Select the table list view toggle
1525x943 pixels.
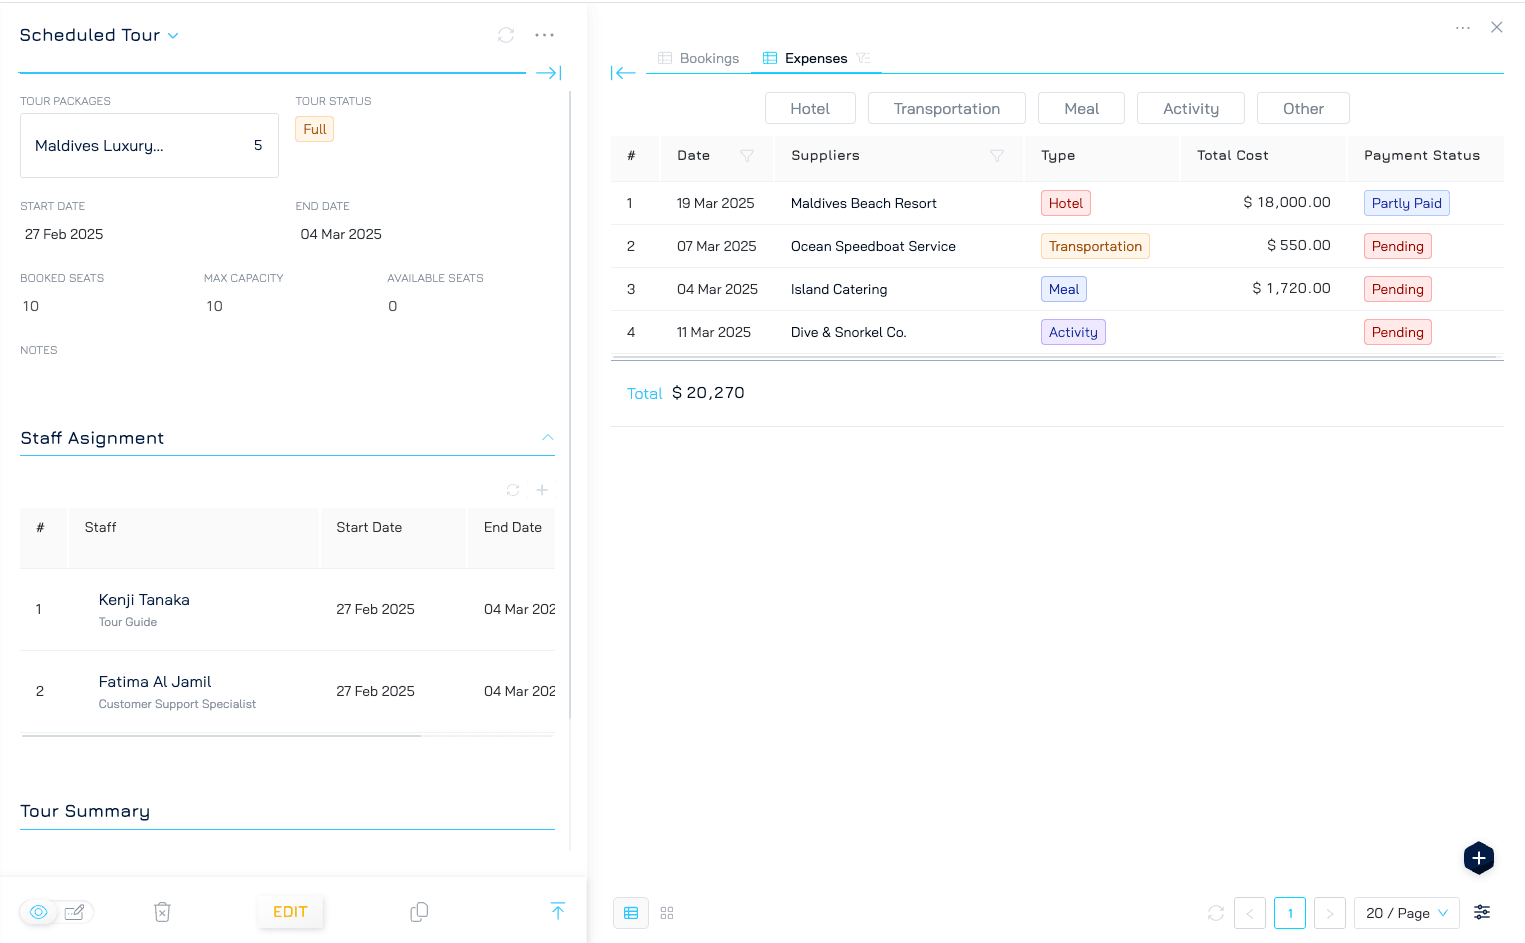[631, 913]
